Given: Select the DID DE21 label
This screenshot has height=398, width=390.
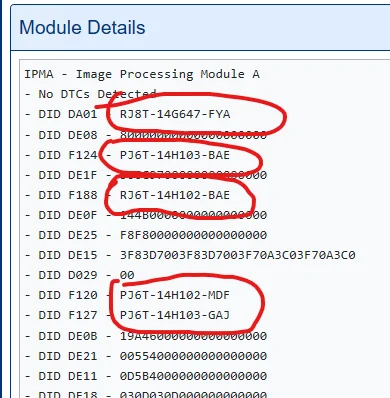Looking at the screenshot, I should point(68,356).
